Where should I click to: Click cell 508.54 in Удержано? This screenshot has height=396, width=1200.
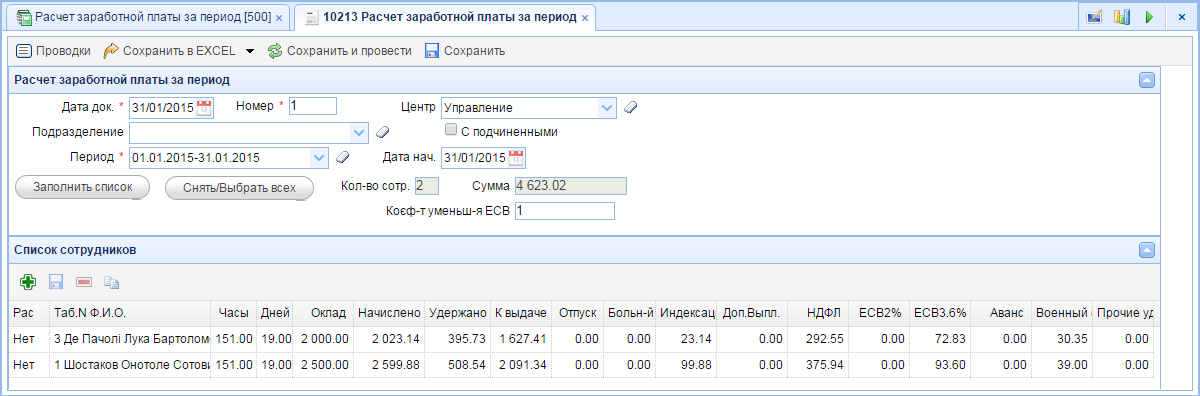point(458,365)
